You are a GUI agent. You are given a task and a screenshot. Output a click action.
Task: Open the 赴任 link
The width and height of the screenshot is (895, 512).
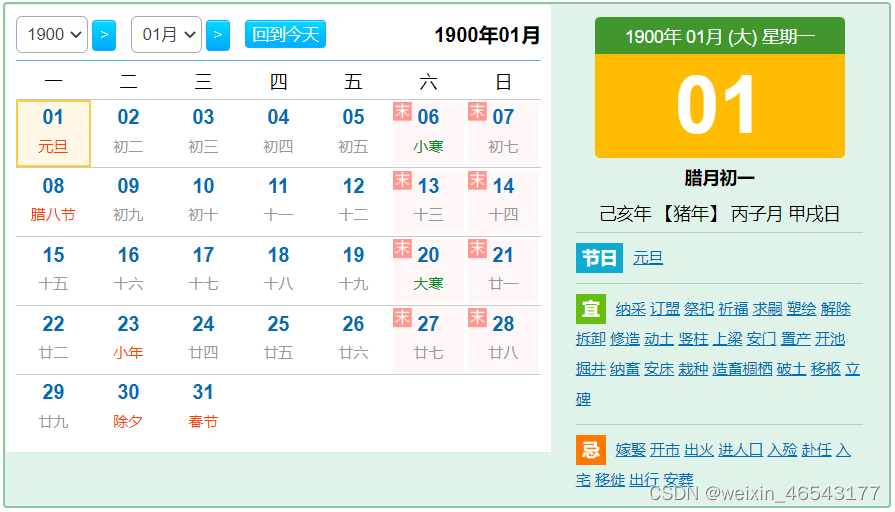pyautogui.click(x=817, y=450)
